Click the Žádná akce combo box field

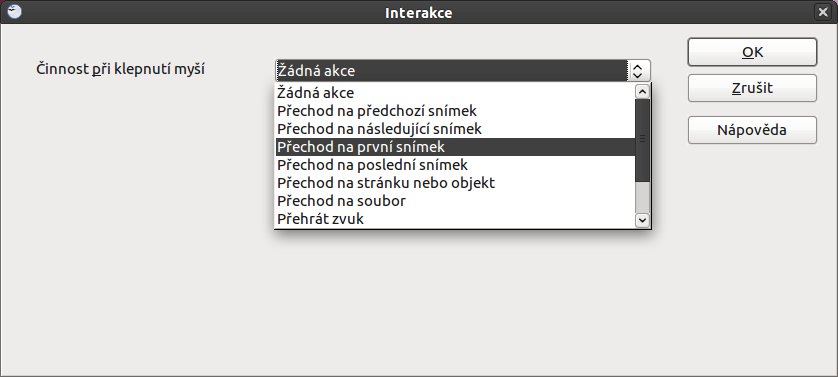[452, 71]
